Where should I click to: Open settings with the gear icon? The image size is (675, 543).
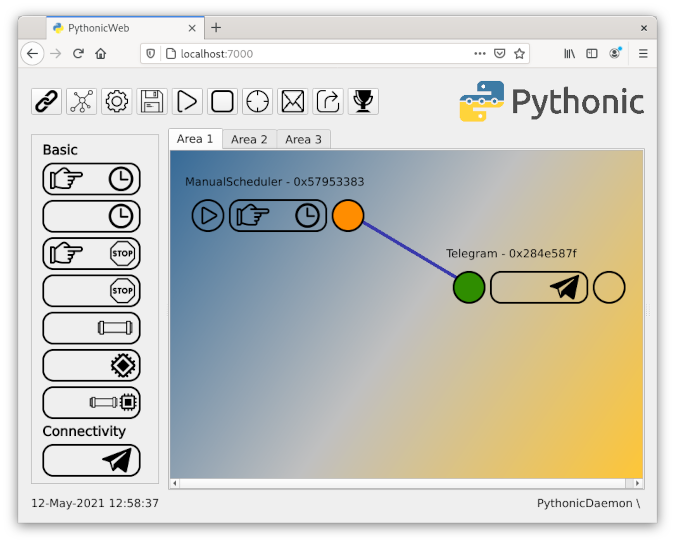[x=117, y=101]
